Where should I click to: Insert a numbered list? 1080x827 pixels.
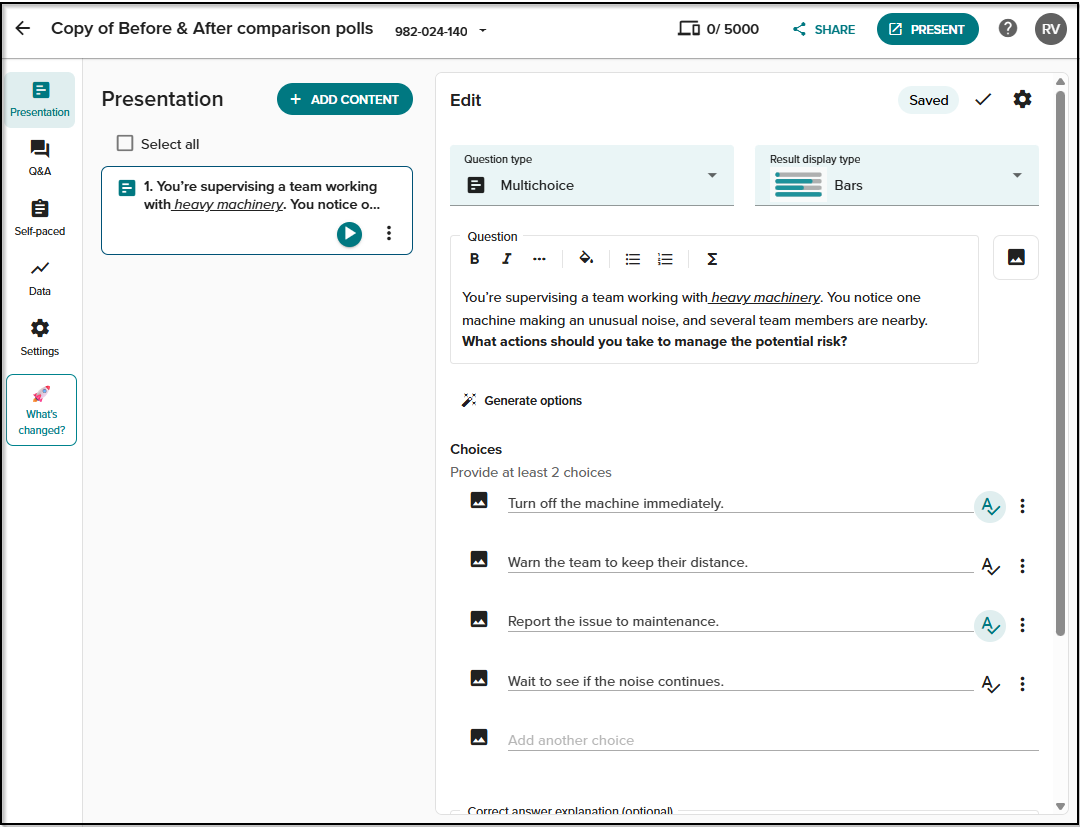tap(665, 259)
